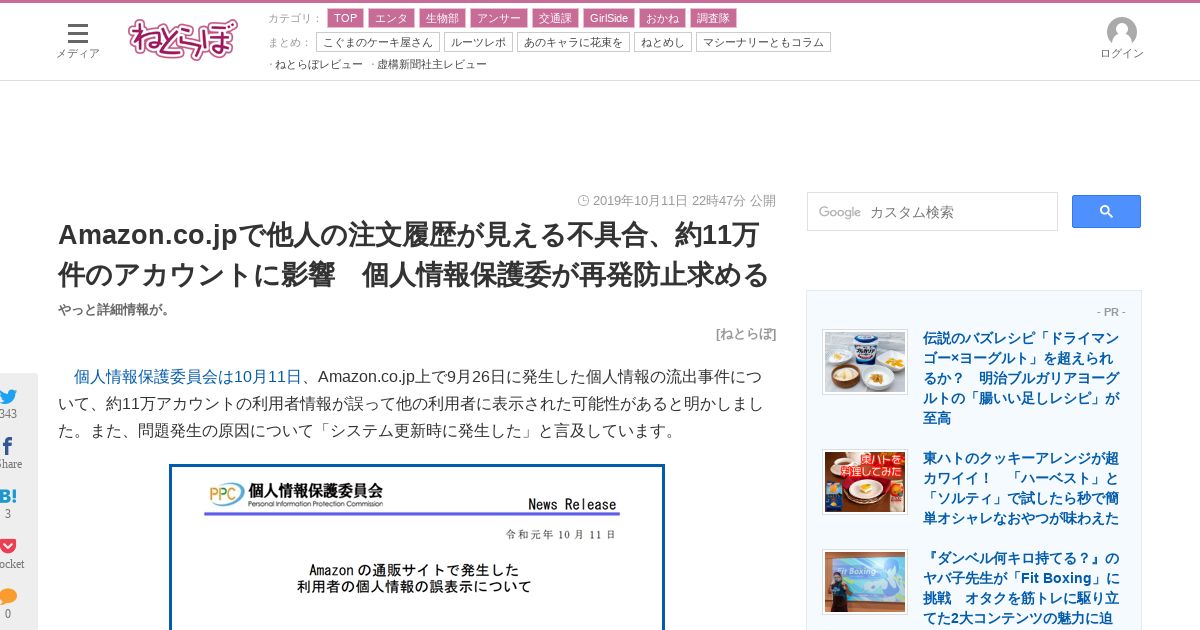Screen dimensions: 1200x630
Task: Select the アンサー category tab
Action: [x=498, y=18]
